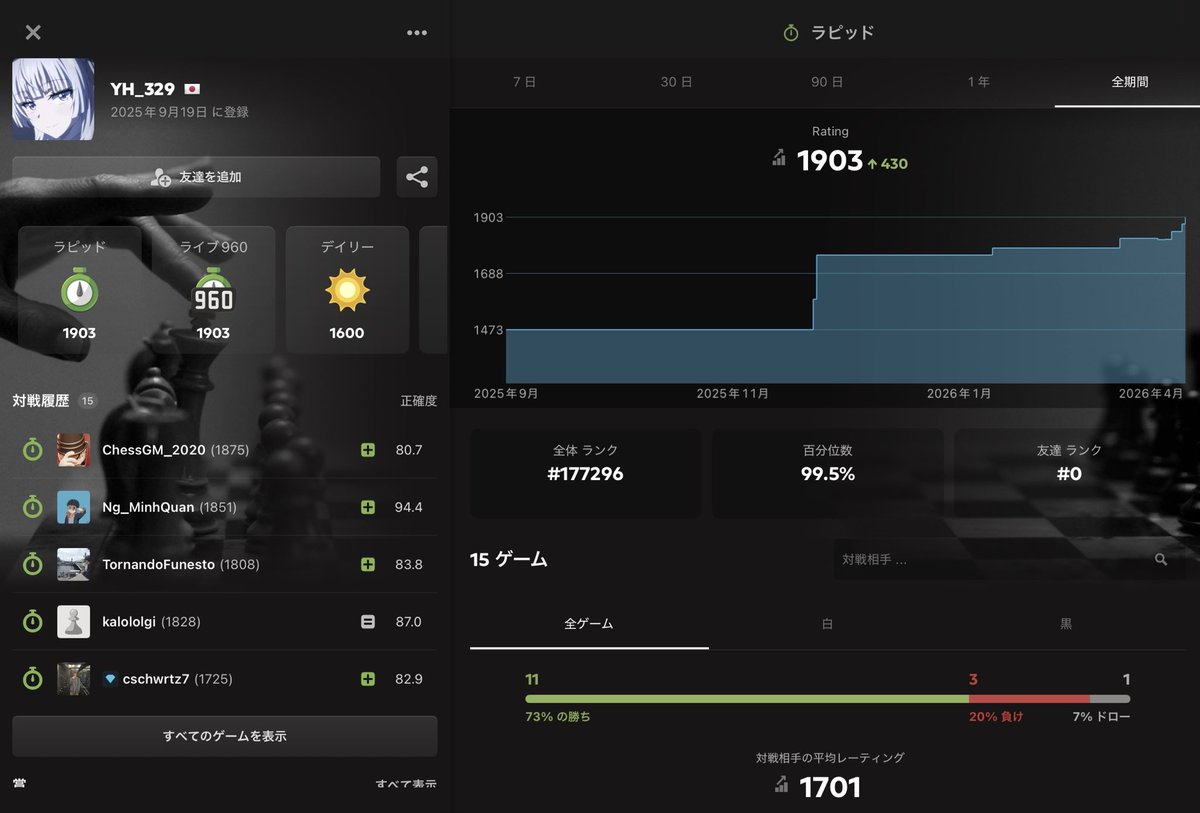This screenshot has height=813, width=1200.
Task: Open the game against kalololgi
Action: point(225,621)
